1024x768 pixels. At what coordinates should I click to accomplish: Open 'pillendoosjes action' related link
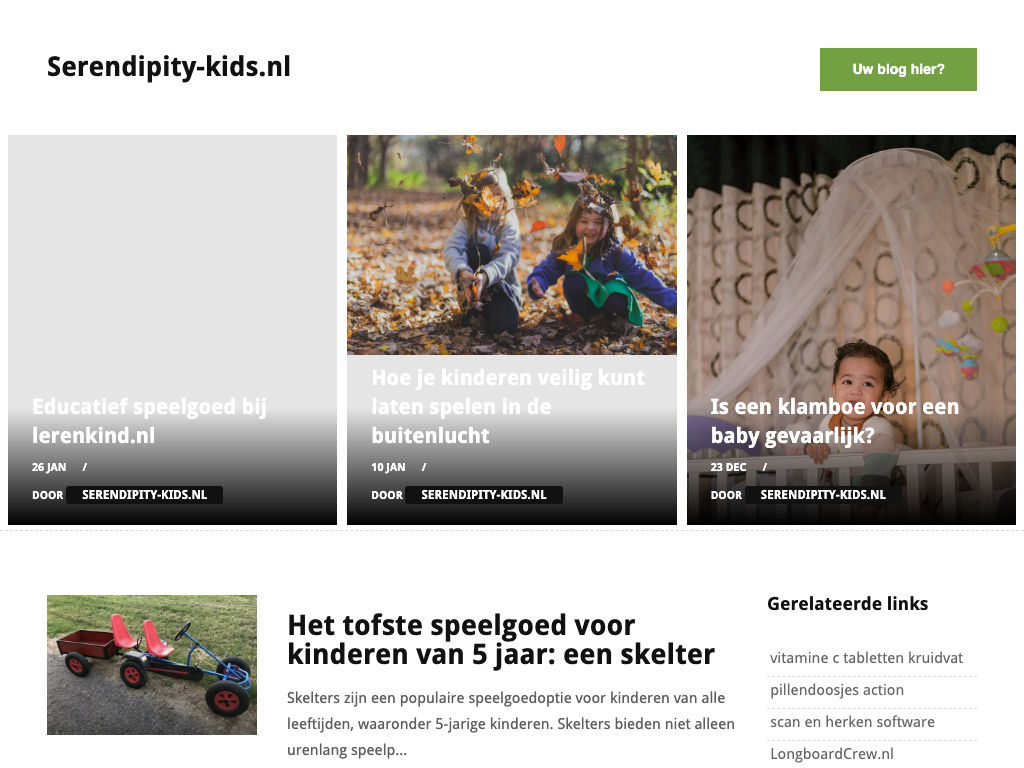click(837, 690)
